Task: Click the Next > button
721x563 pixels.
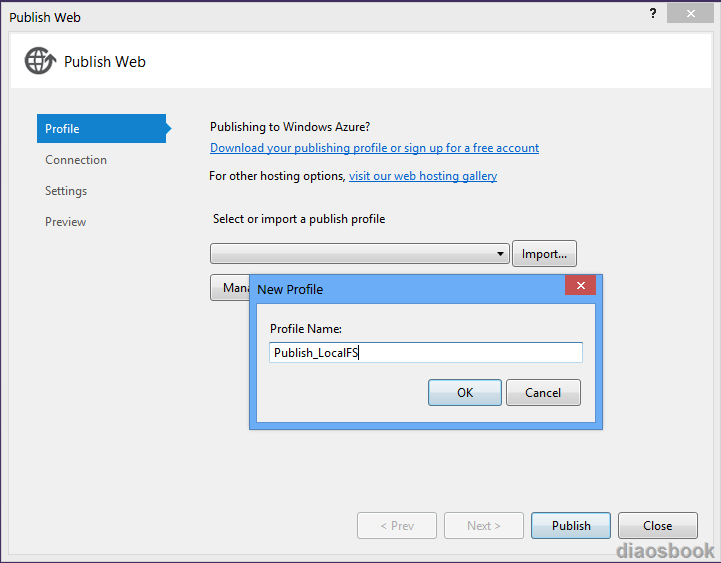Action: click(x=484, y=525)
